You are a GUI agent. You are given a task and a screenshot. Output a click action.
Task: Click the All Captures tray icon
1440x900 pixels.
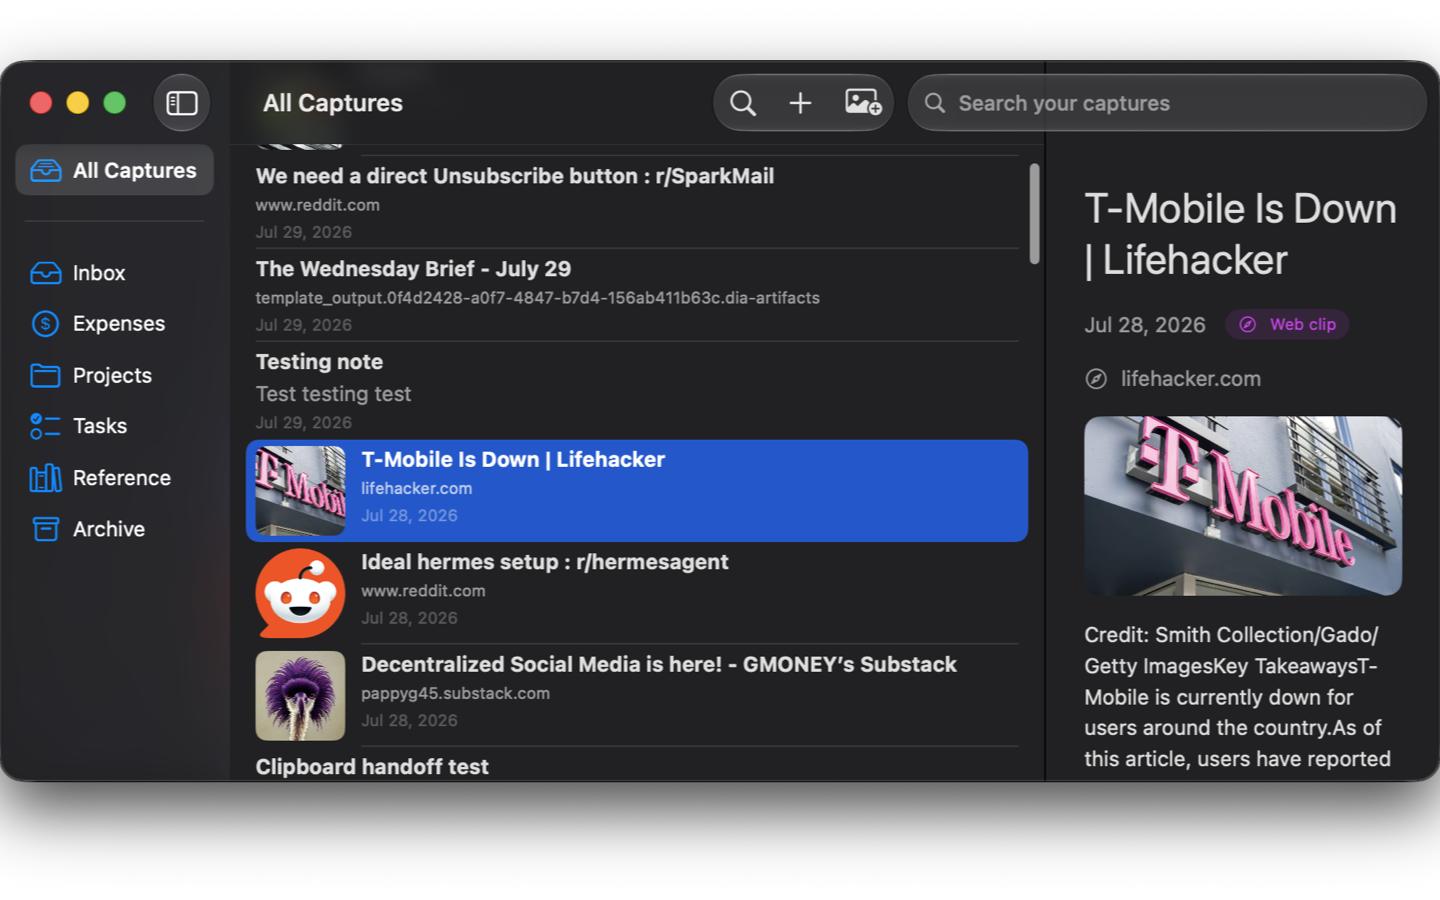point(46,171)
